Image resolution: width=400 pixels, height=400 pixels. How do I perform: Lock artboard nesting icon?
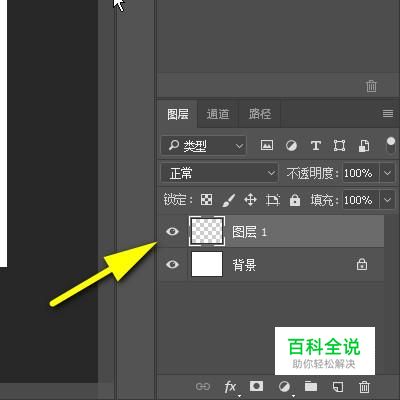coord(272,200)
